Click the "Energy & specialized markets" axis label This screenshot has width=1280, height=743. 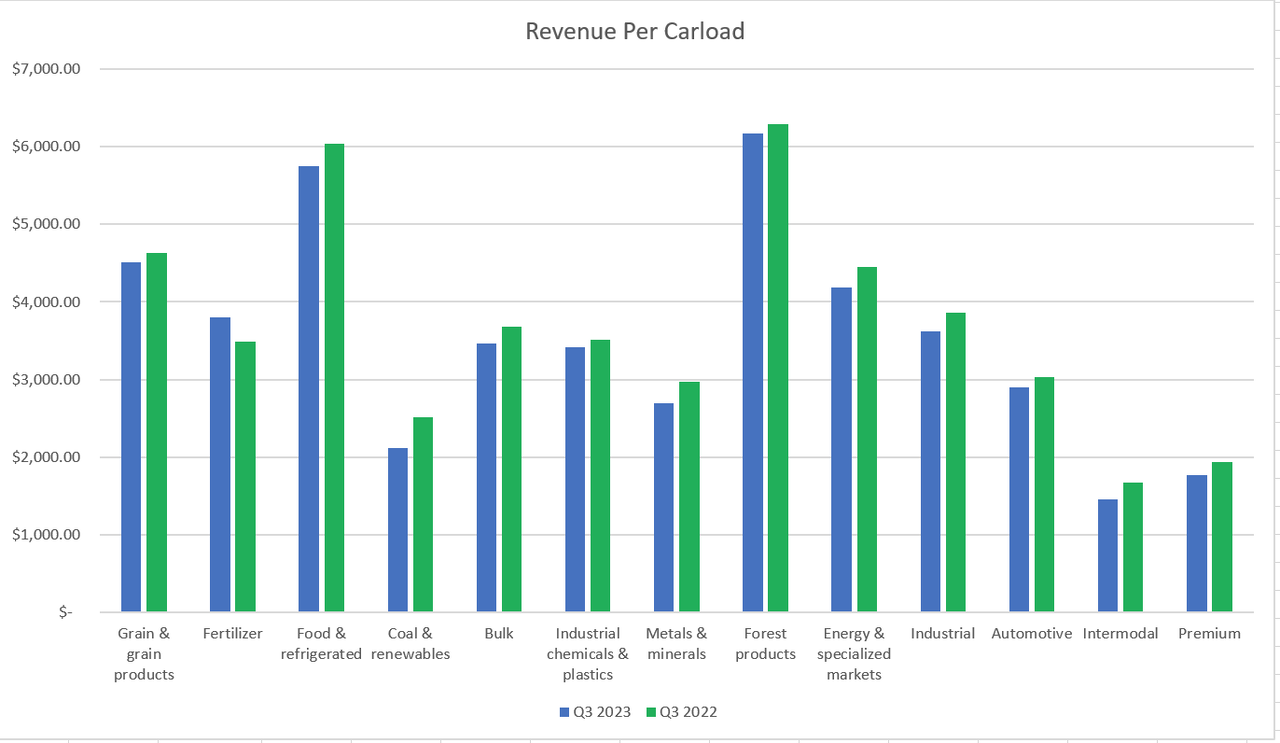click(853, 654)
